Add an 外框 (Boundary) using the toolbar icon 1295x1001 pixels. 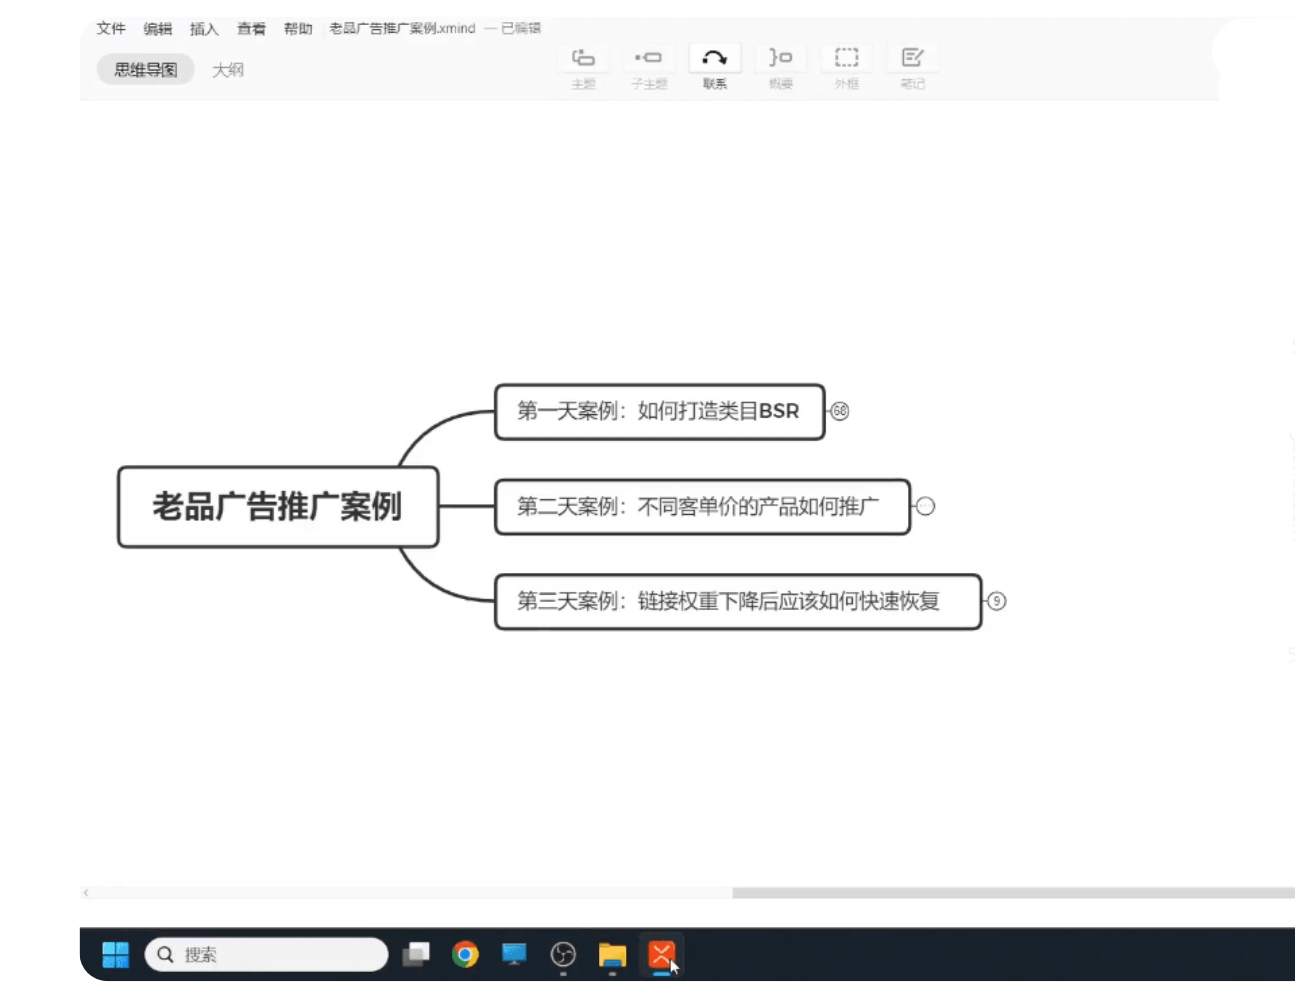click(846, 58)
